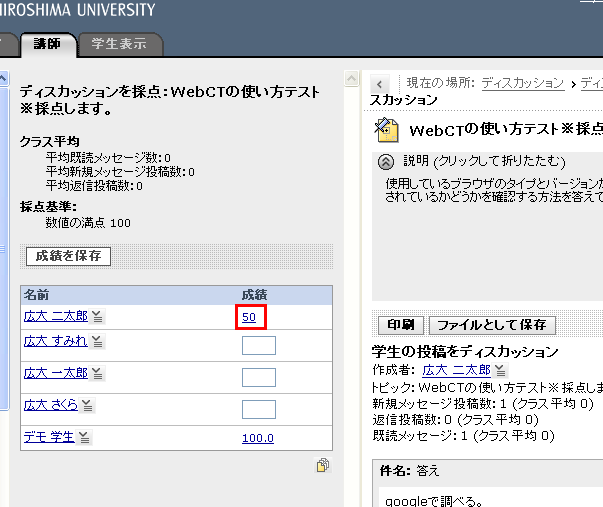
Task: Open author link 広大 二太郎 beside 作成者
Action: [x=456, y=370]
